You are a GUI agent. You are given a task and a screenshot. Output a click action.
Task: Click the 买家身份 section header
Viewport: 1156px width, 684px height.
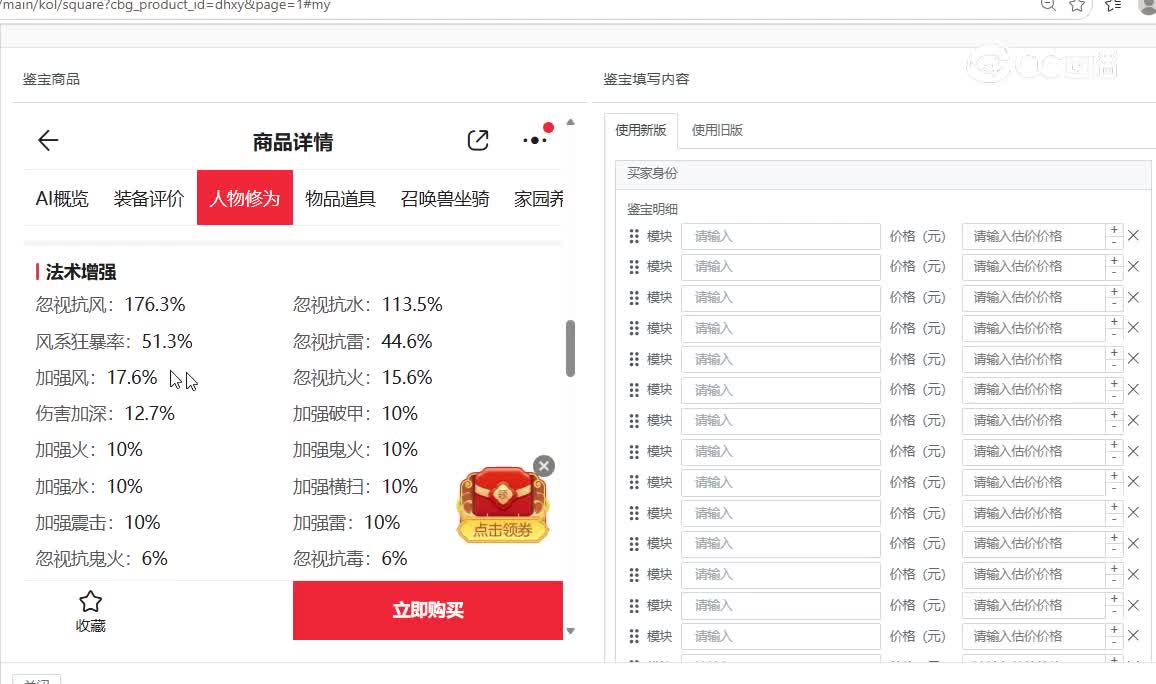[882, 173]
